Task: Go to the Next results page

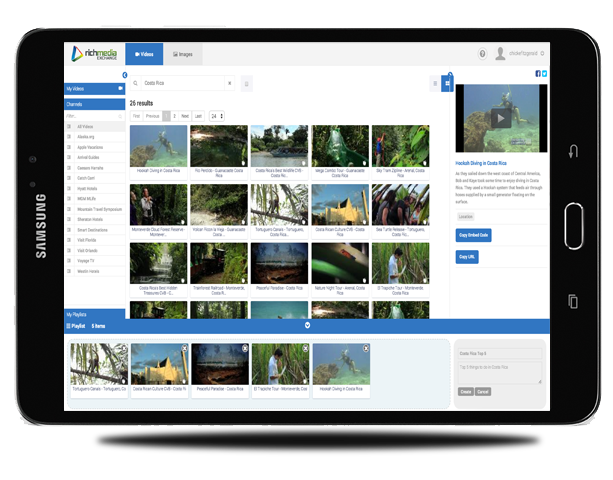Action: tap(185, 116)
